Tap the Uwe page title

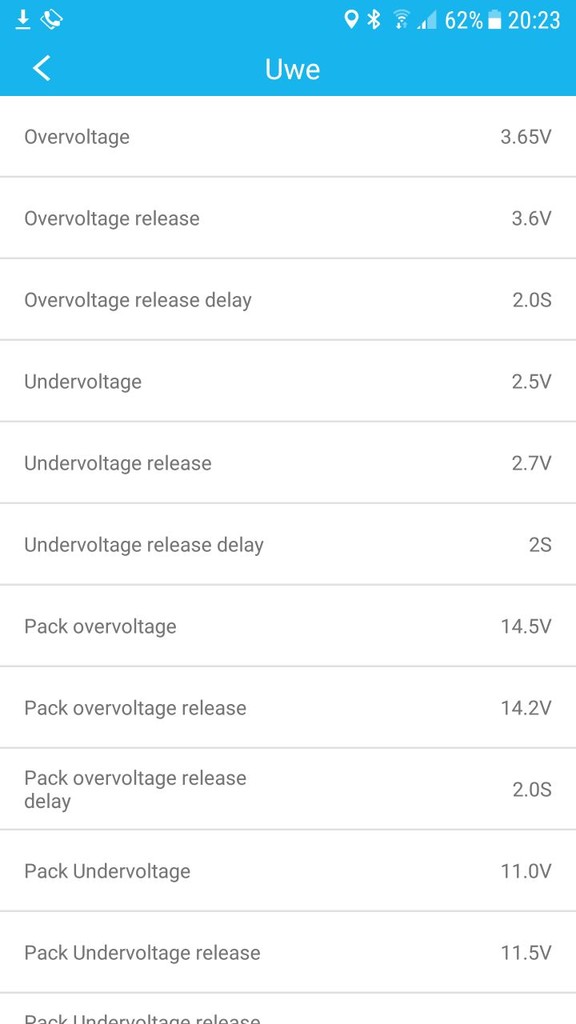pos(293,69)
